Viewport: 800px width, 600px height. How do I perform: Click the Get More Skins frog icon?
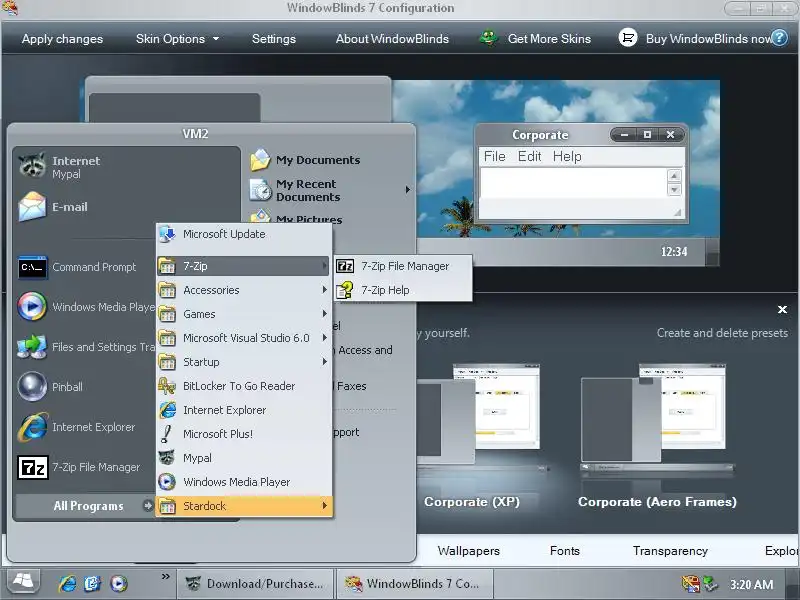point(489,38)
